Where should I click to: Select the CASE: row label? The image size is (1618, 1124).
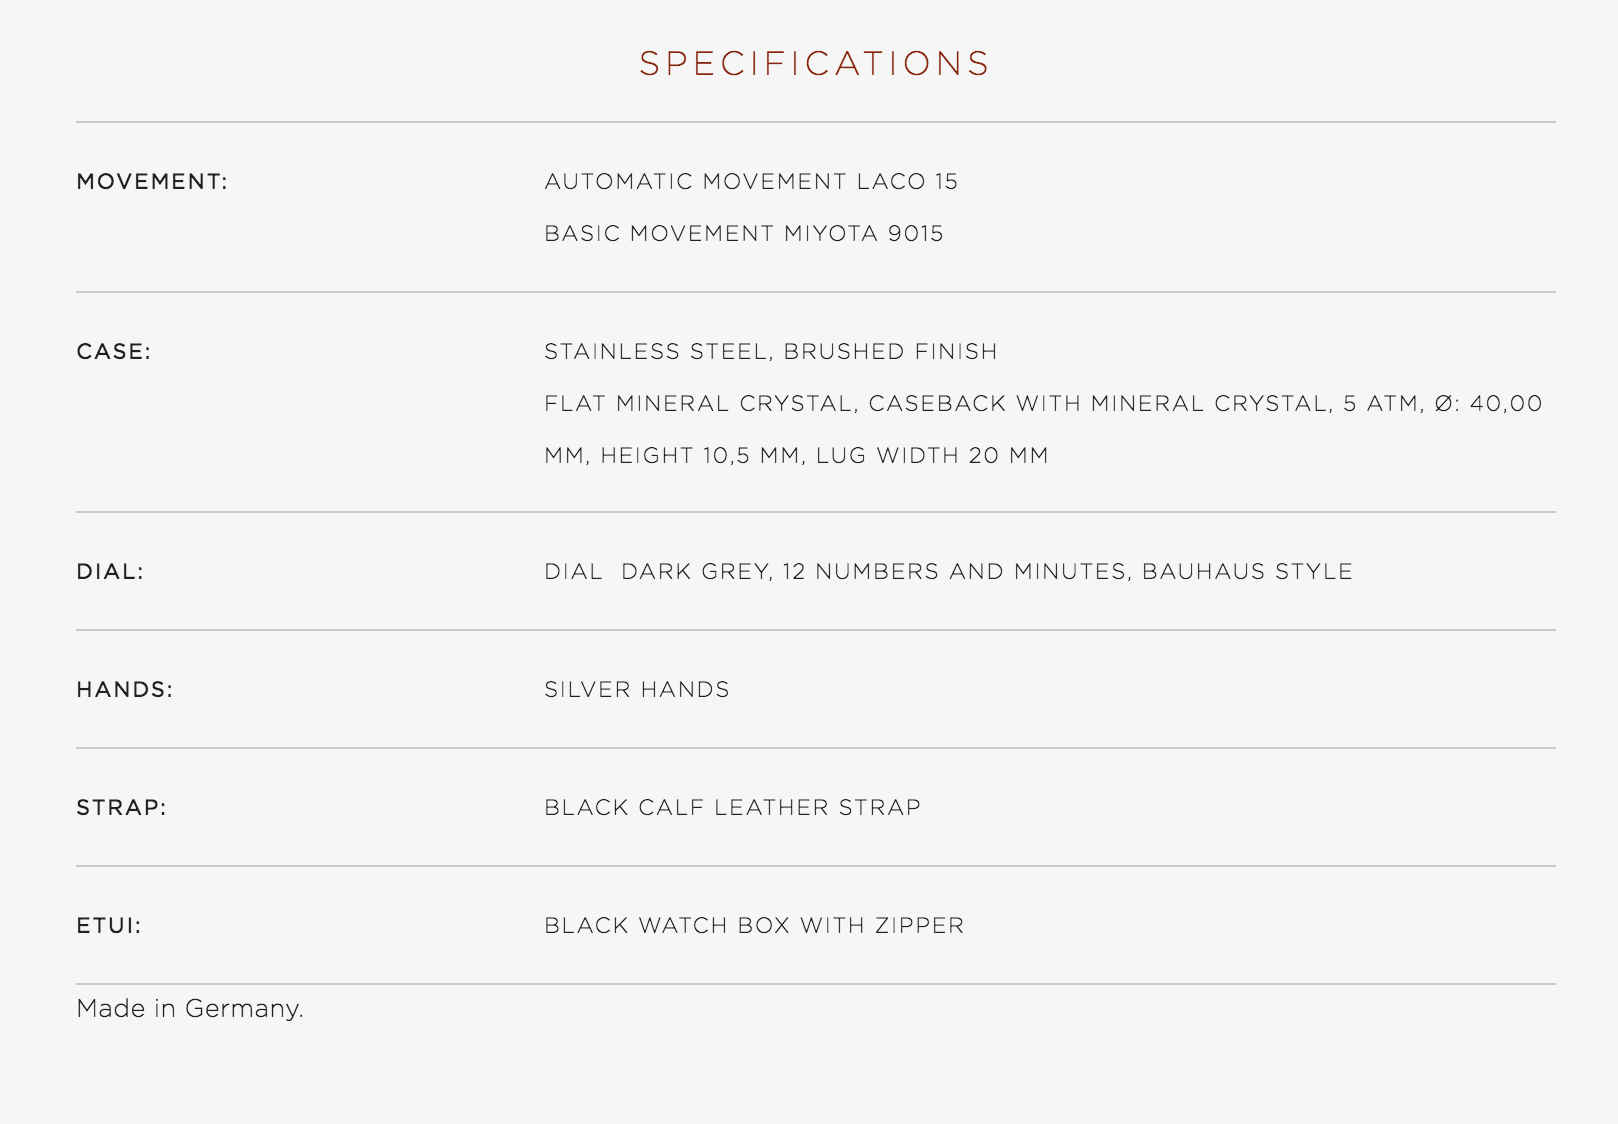pos(114,352)
